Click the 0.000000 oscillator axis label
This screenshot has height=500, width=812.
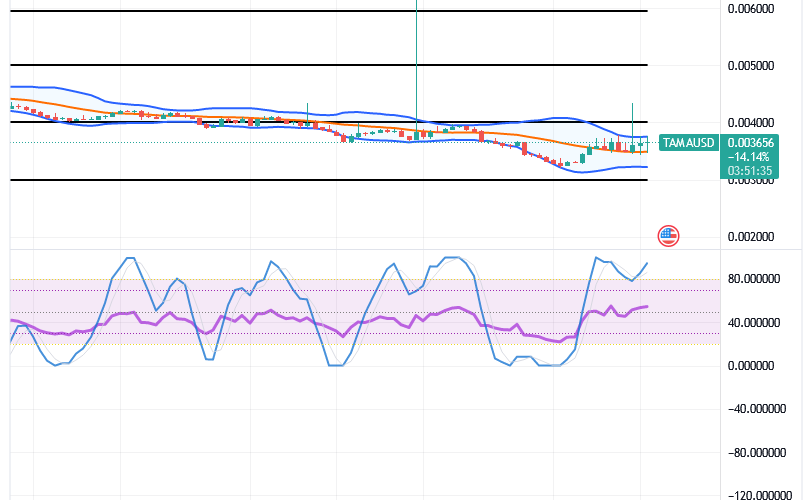[750, 366]
